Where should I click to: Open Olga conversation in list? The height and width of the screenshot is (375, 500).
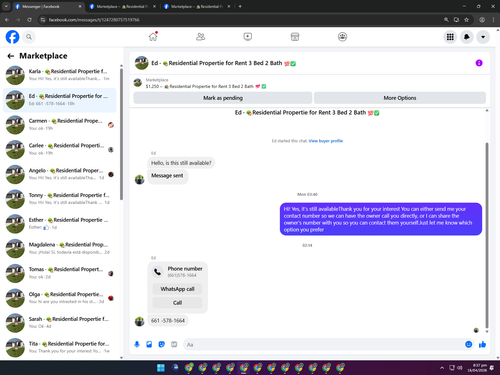60,298
